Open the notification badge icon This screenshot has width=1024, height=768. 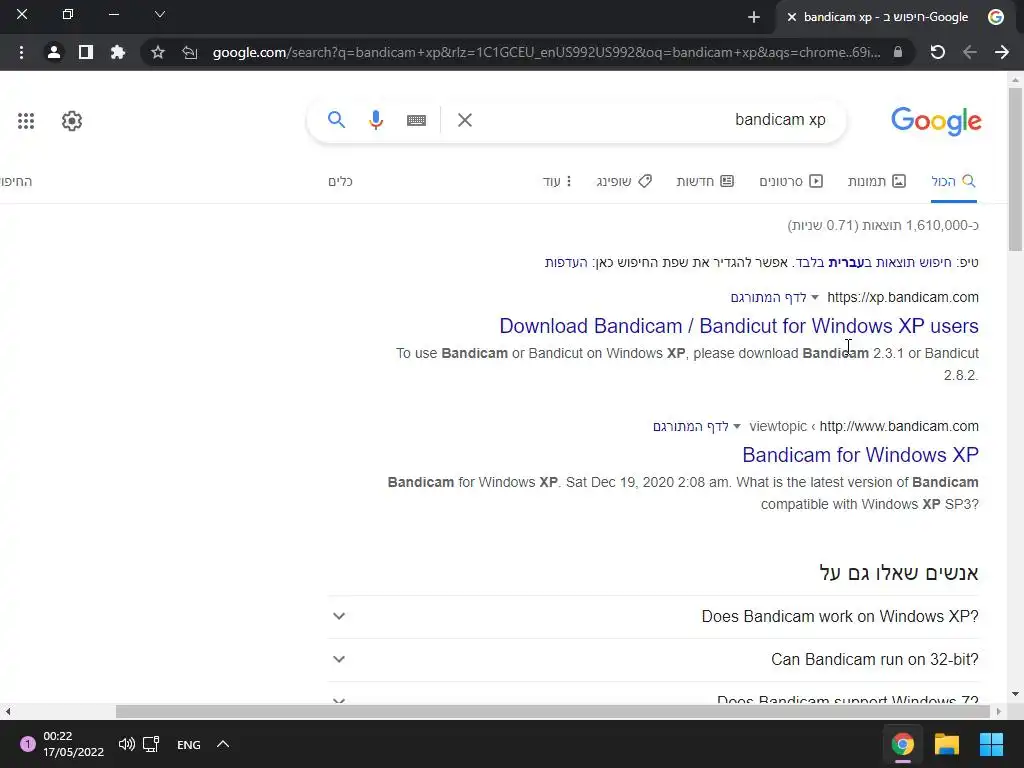tap(27, 744)
